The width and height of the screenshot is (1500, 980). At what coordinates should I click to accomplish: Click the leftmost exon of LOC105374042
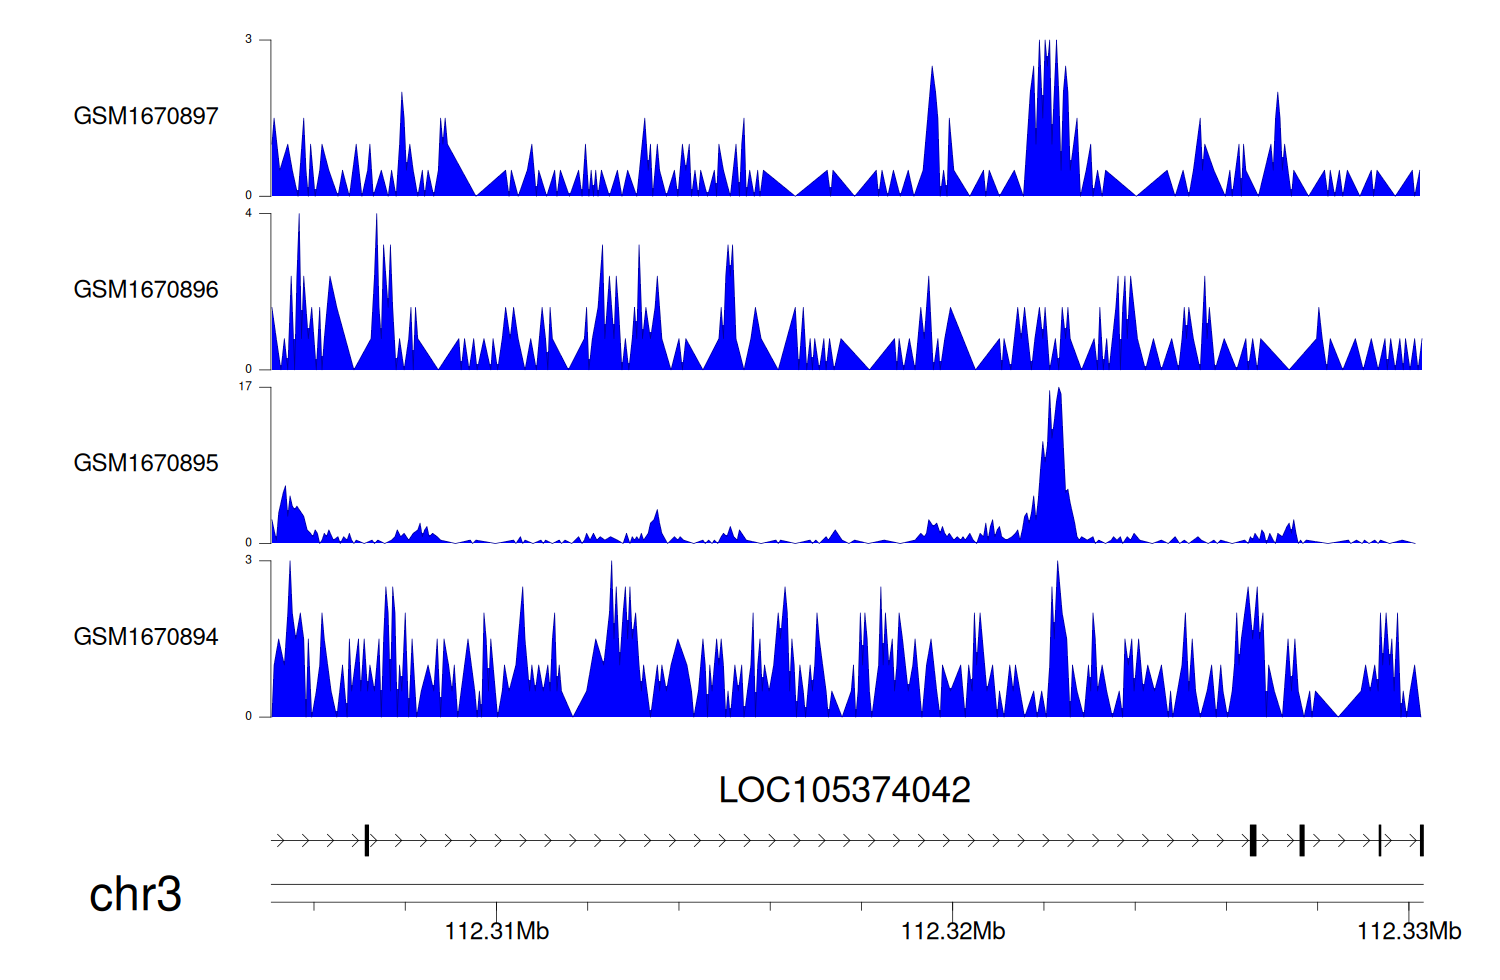367,840
